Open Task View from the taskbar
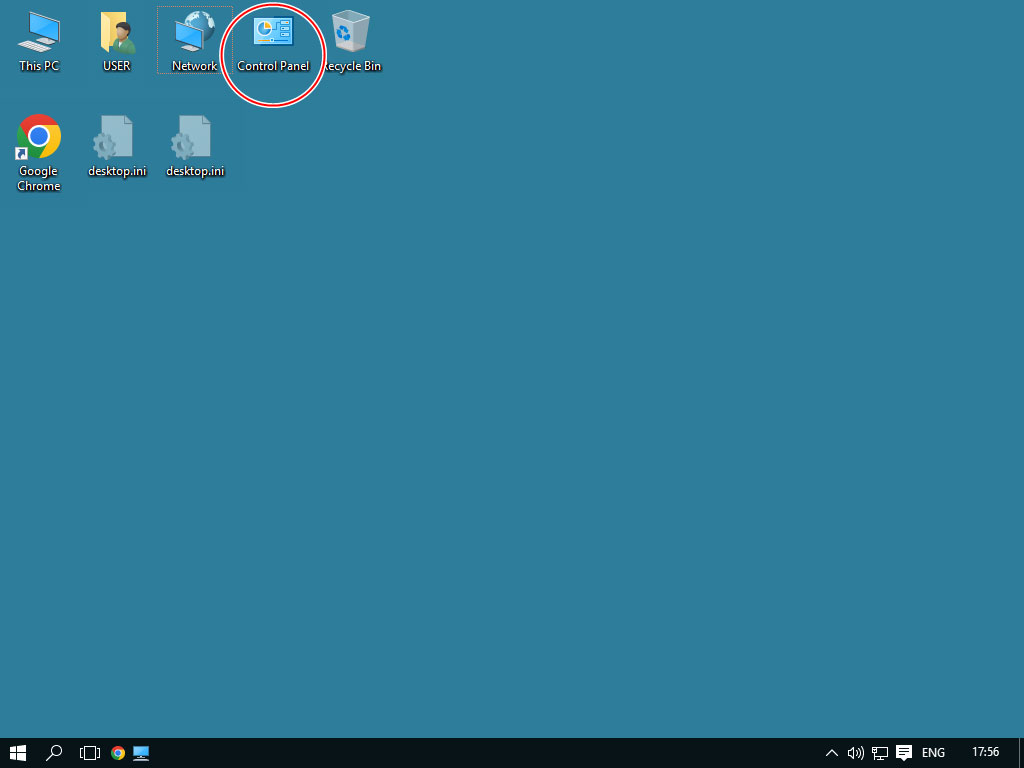 click(x=90, y=753)
